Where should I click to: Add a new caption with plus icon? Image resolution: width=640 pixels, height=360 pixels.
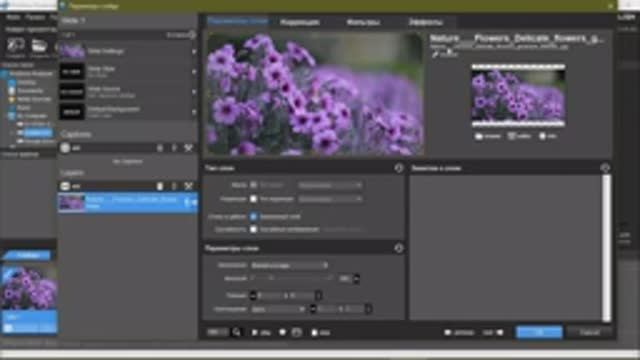[x=65, y=148]
